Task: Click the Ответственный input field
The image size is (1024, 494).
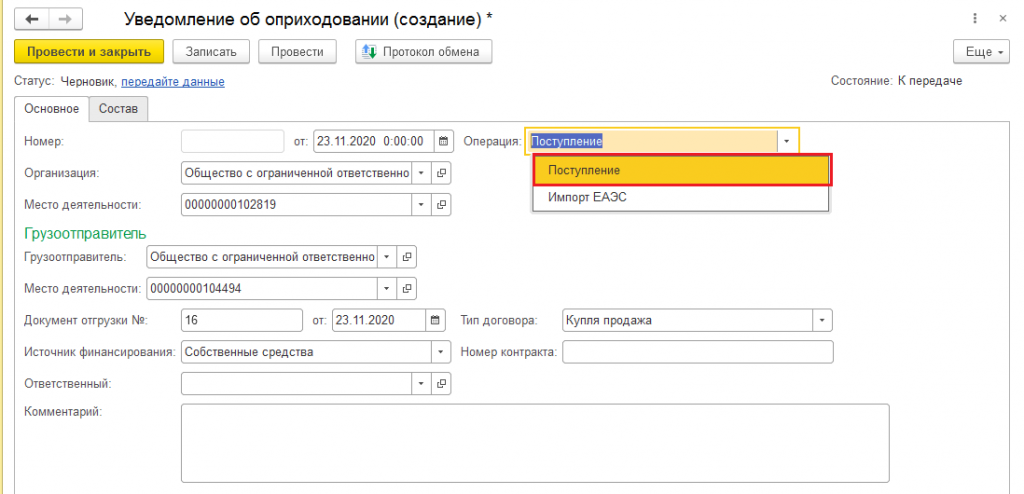Action: point(296,384)
